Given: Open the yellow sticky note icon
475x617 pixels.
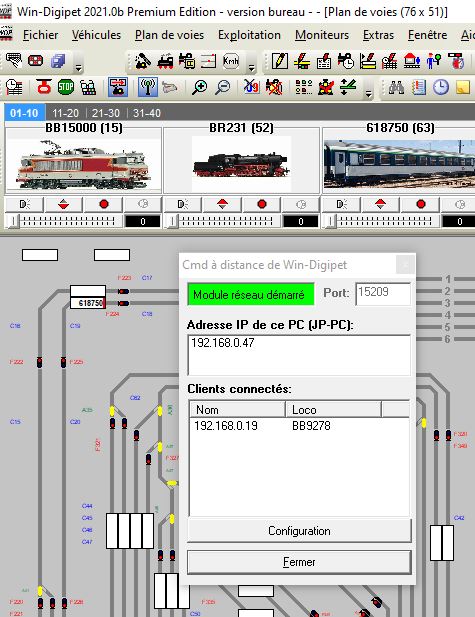Looking at the screenshot, I should pyautogui.click(x=463, y=87).
